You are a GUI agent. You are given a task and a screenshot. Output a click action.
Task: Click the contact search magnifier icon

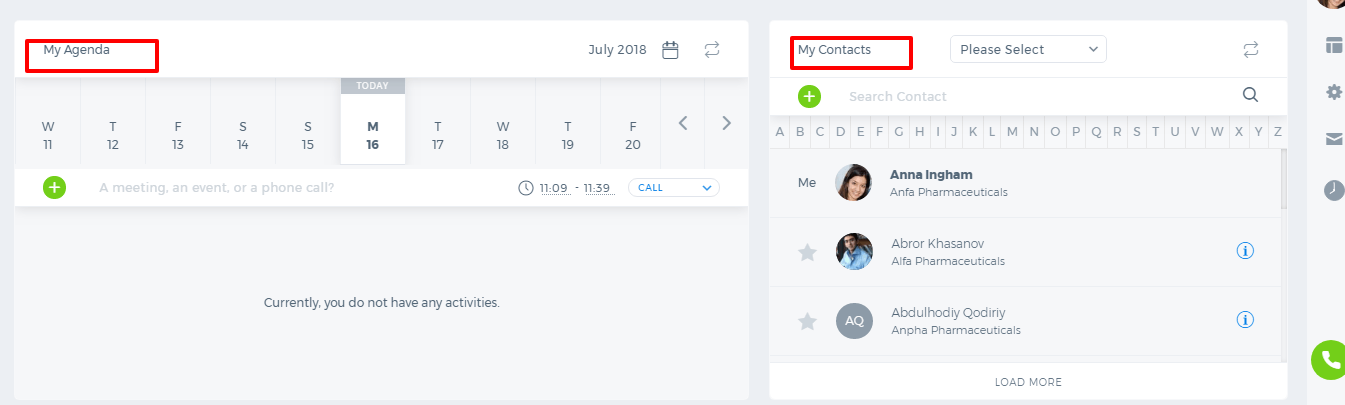(1250, 95)
